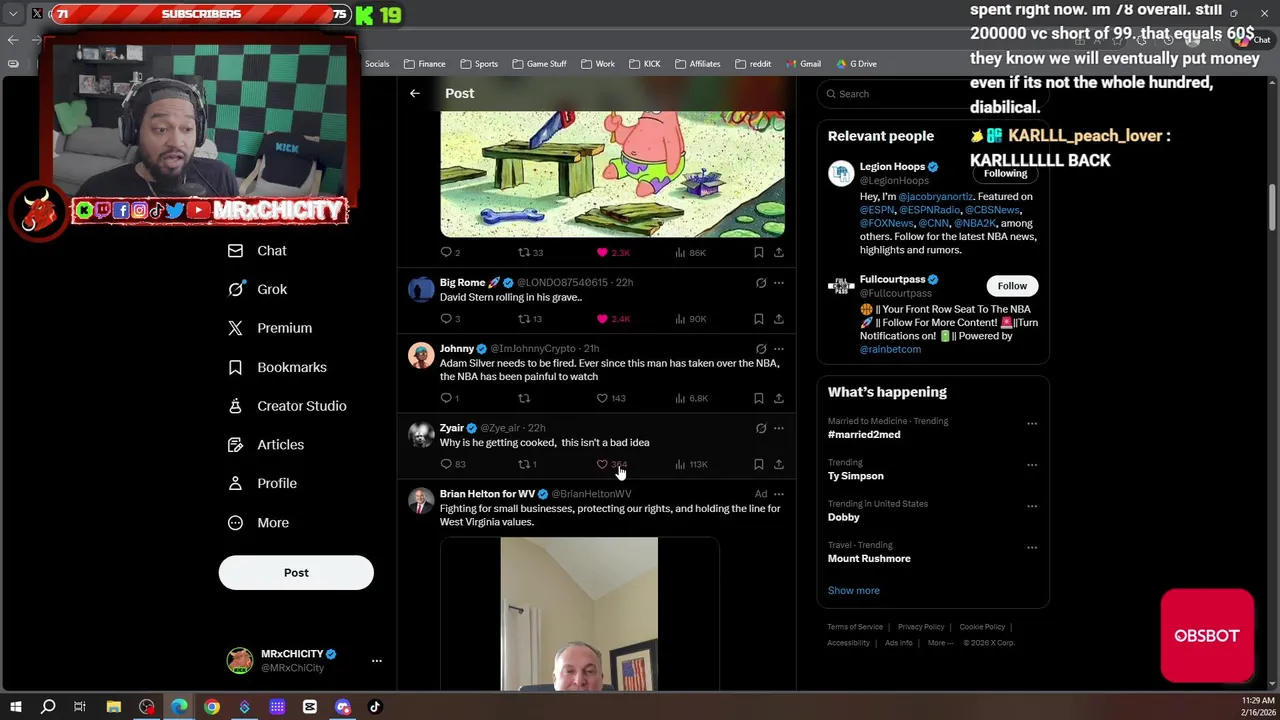The width and height of the screenshot is (1280, 720).
Task: Reply to Johnny's post
Action: pos(446,398)
